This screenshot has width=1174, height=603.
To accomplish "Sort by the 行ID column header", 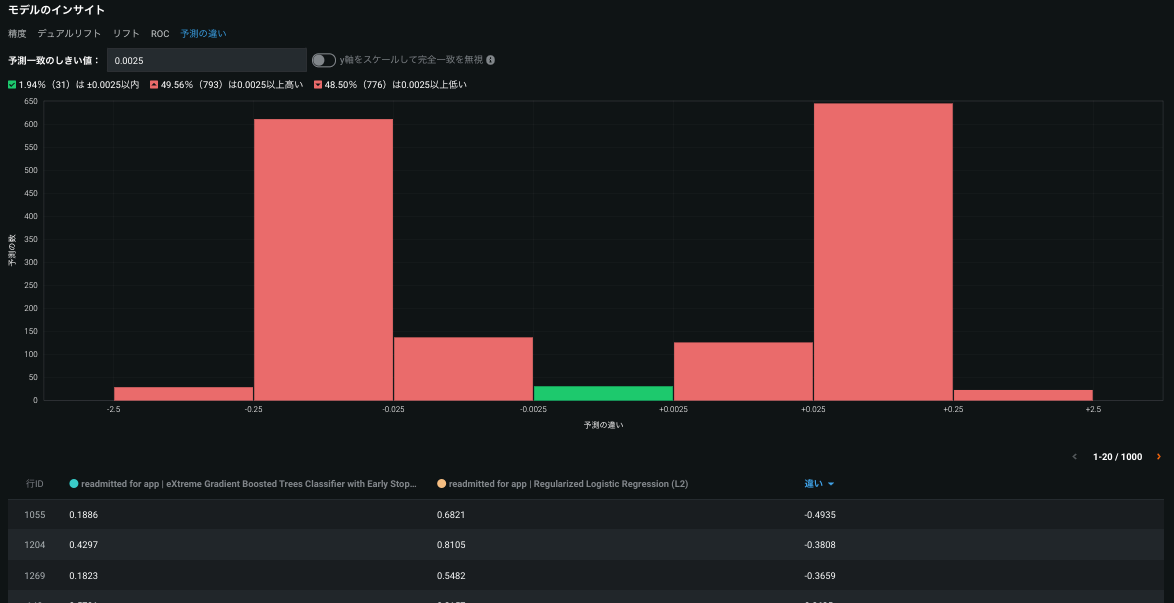I will (34, 484).
